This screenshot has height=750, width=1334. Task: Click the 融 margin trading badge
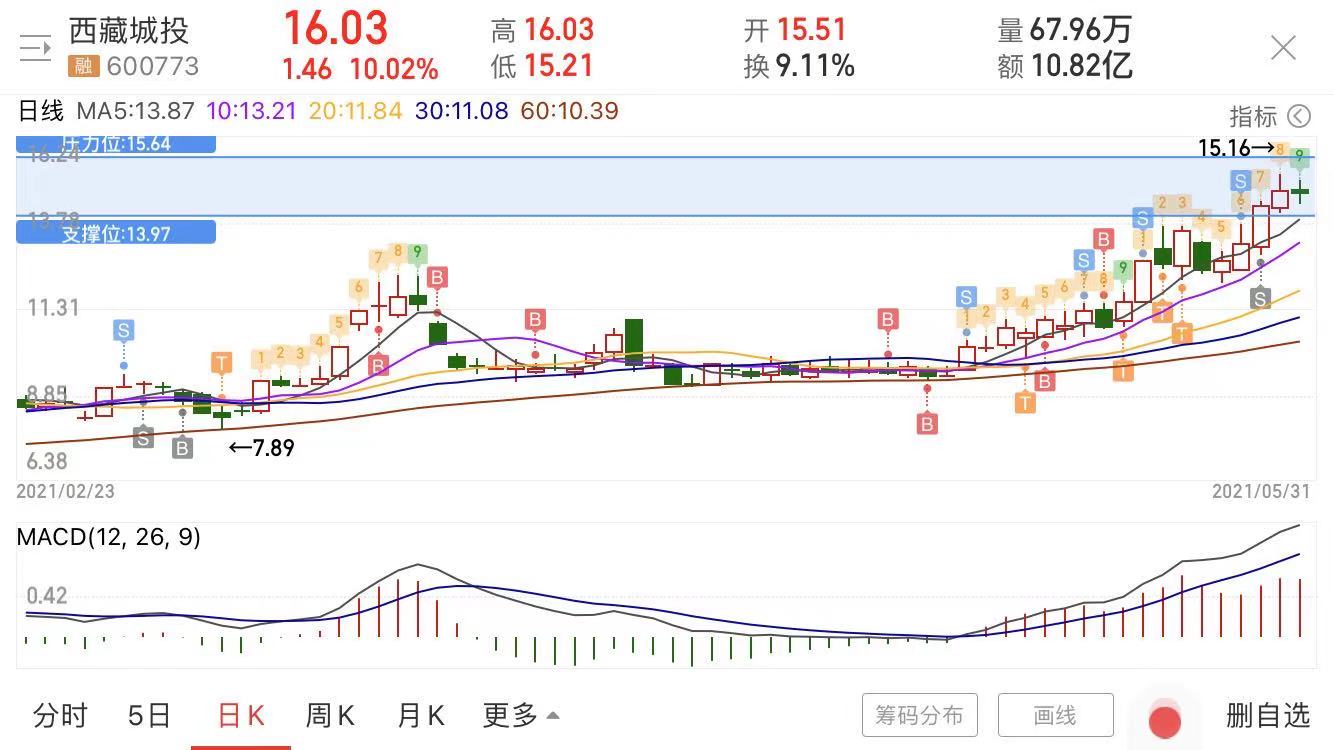tap(82, 67)
